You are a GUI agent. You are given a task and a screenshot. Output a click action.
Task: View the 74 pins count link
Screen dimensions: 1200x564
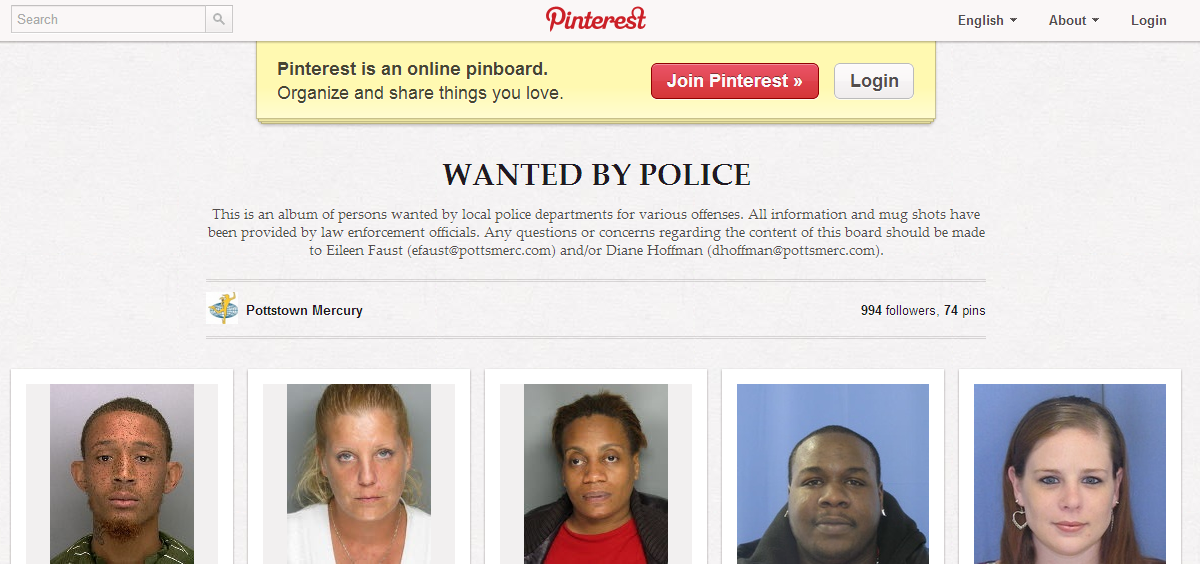(x=964, y=311)
